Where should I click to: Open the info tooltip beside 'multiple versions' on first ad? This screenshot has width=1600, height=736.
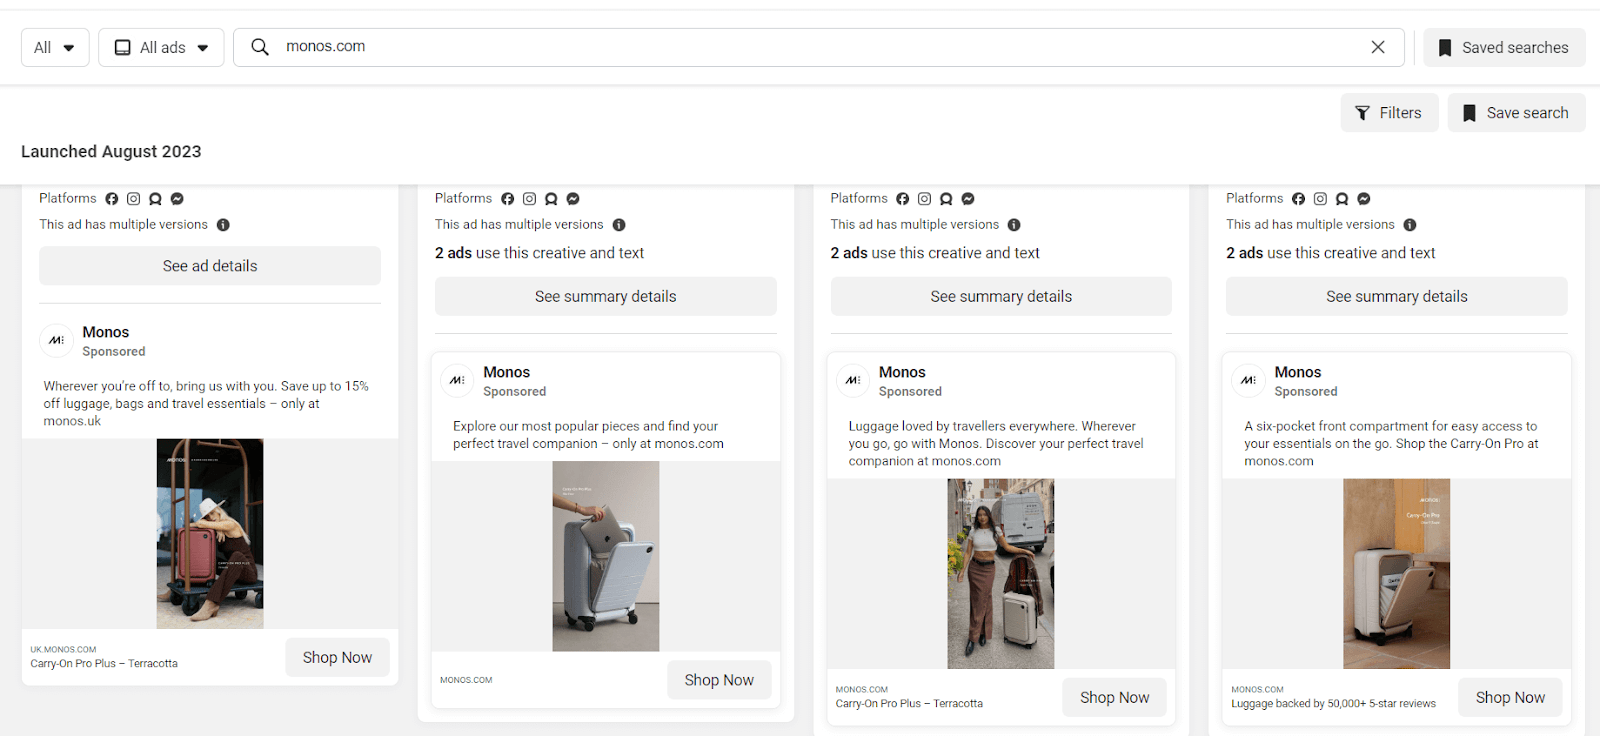[223, 224]
